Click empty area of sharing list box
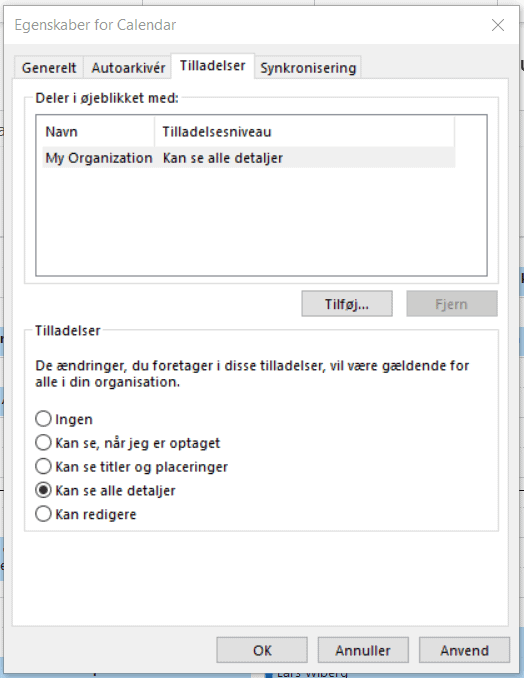Viewport: 524px width, 678px height. (x=261, y=221)
